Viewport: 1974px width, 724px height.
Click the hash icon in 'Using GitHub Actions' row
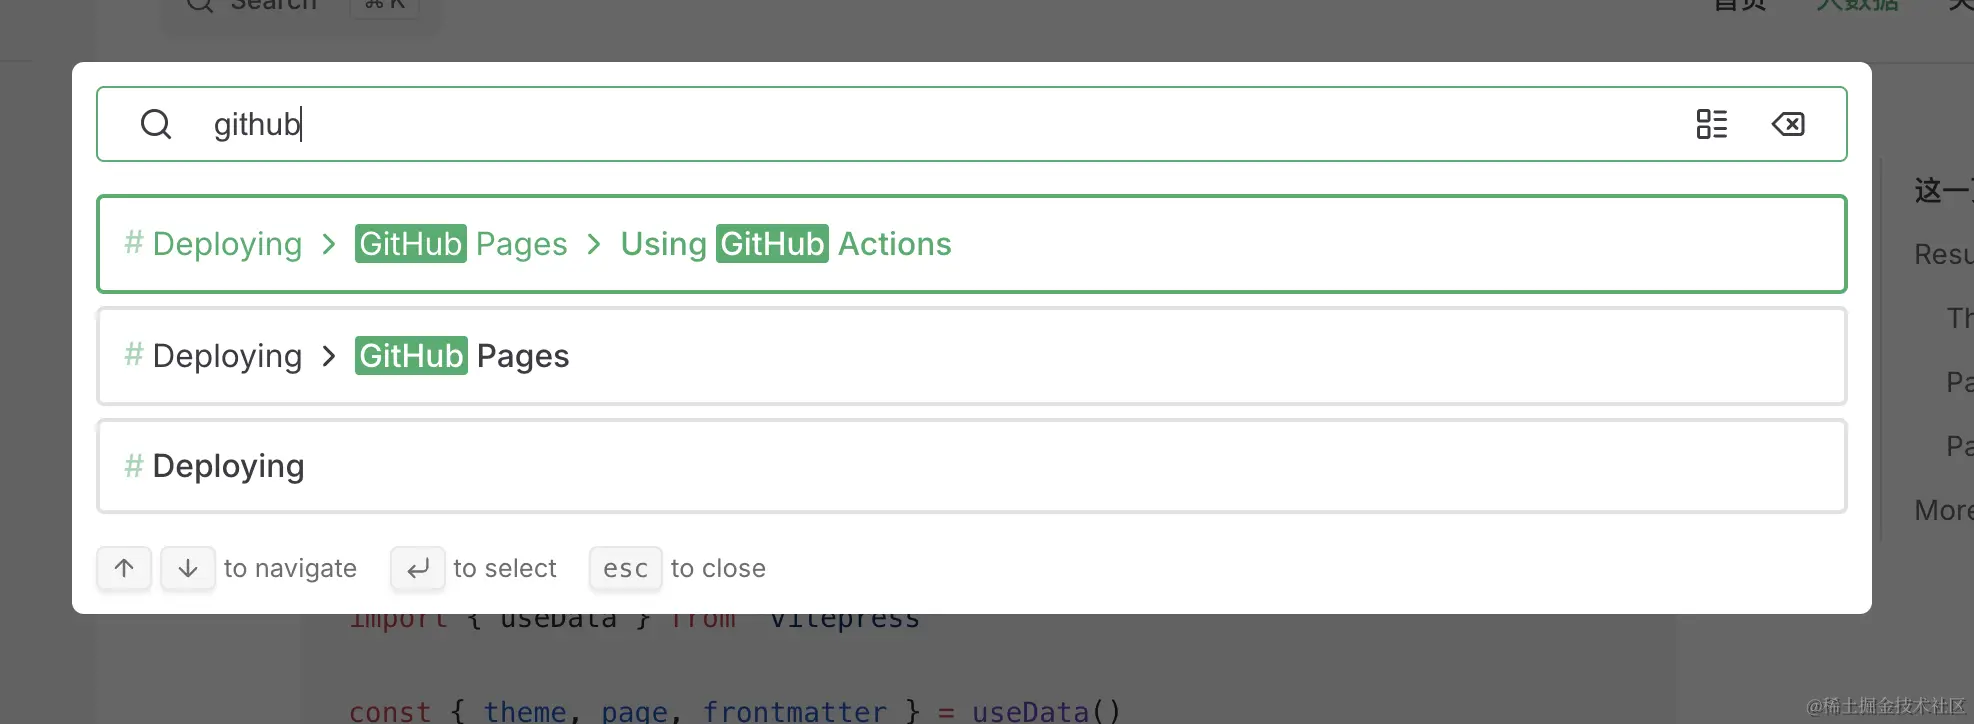coord(134,242)
